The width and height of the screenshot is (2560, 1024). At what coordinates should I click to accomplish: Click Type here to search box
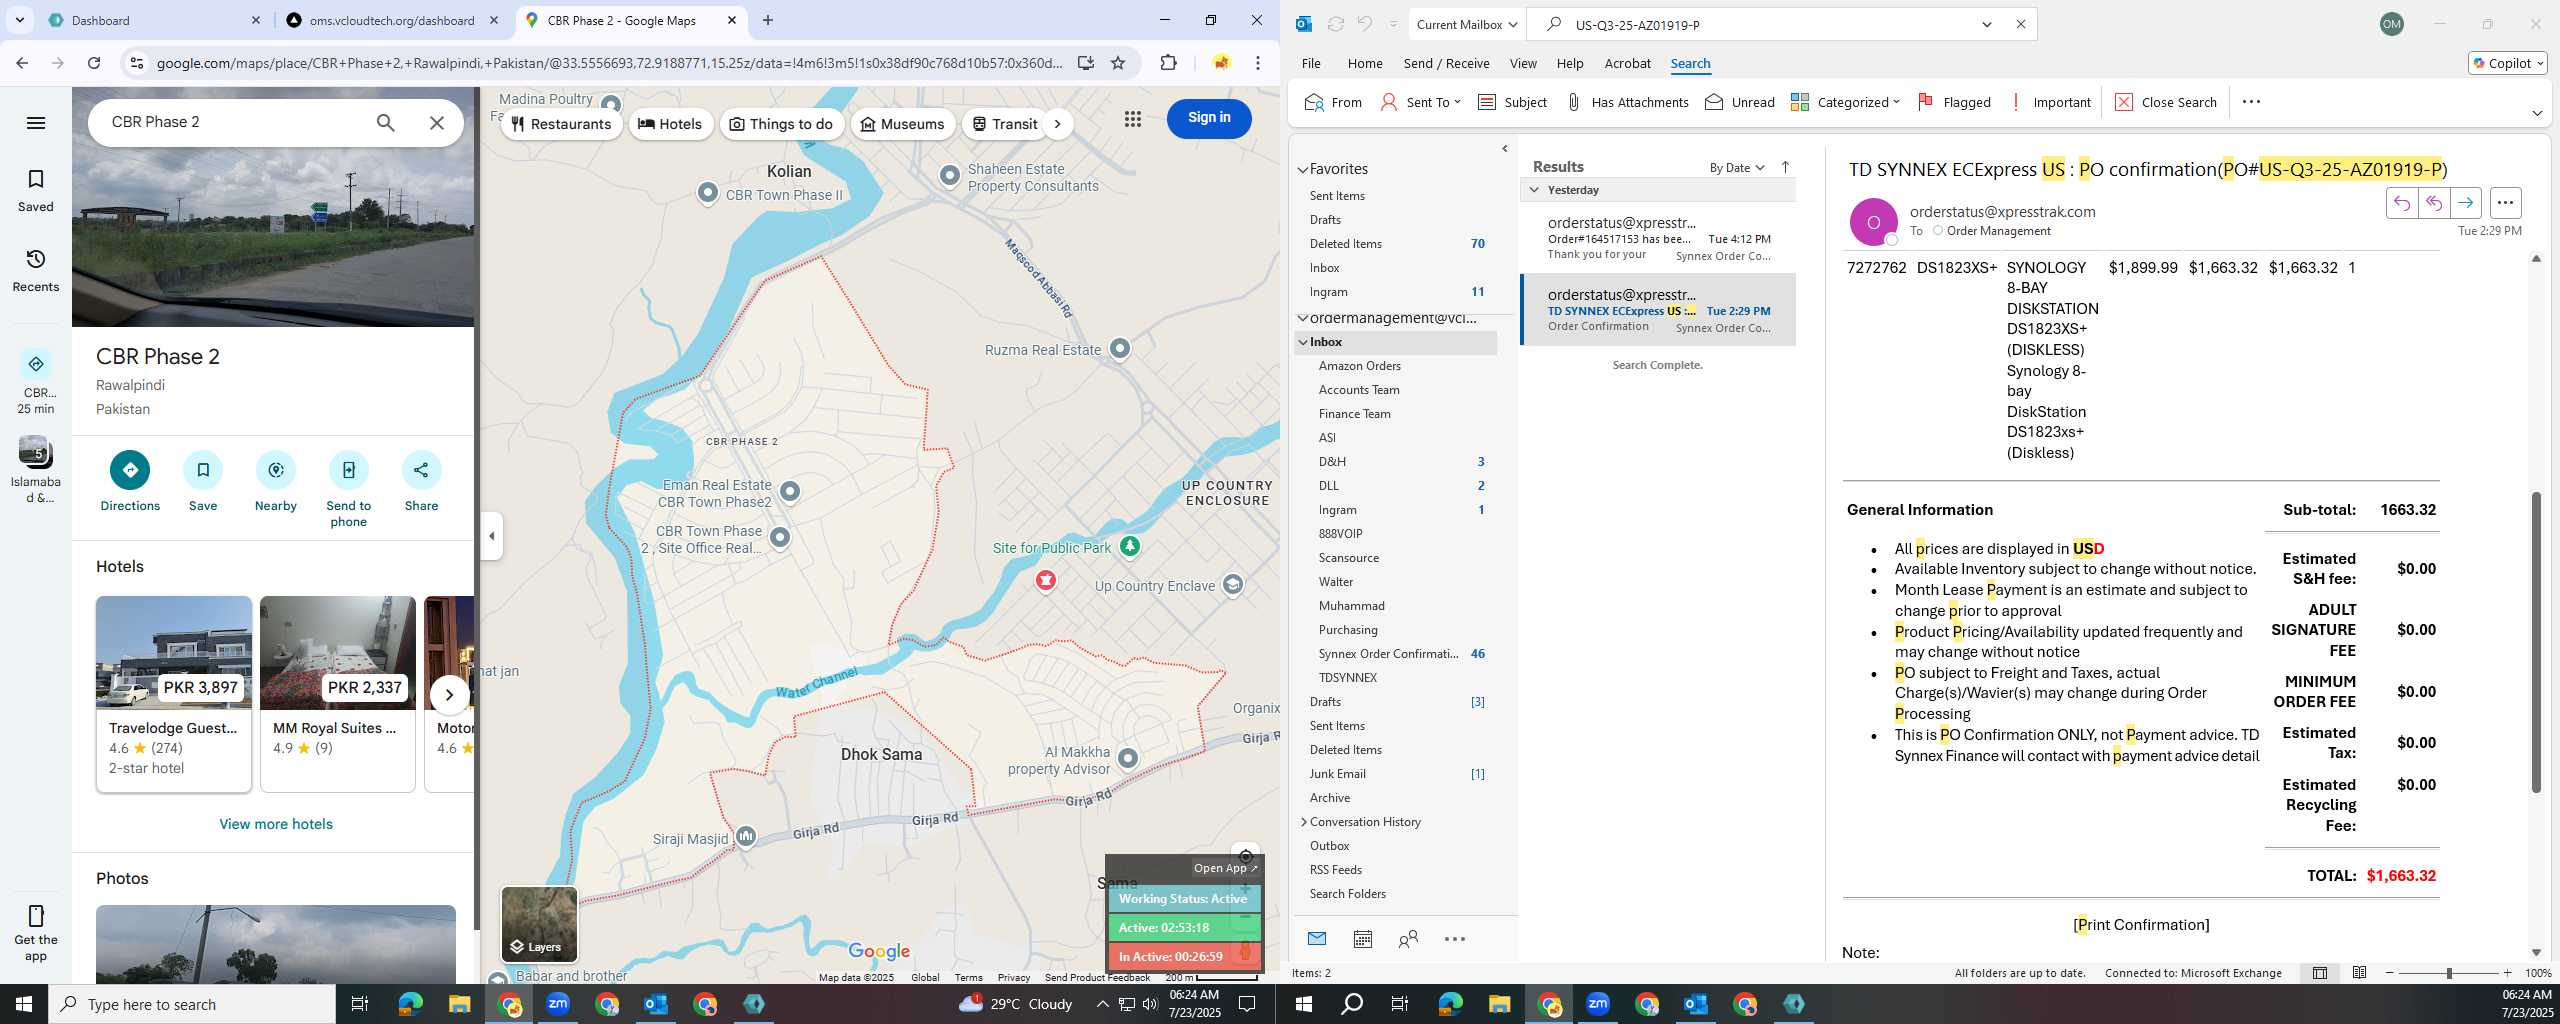pyautogui.click(x=192, y=1004)
